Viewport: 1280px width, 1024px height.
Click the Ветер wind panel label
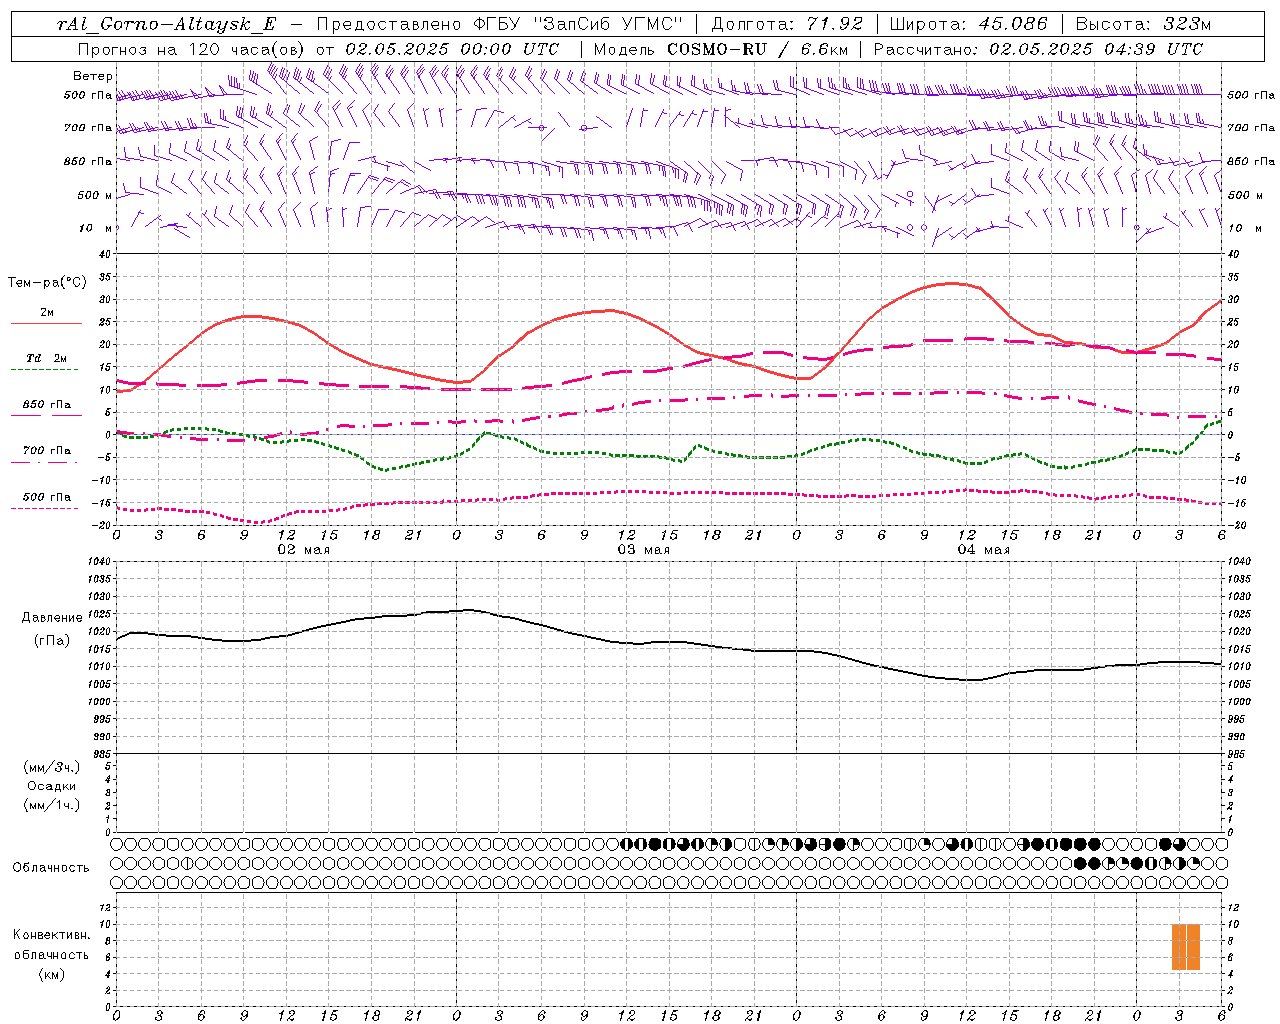point(93,76)
